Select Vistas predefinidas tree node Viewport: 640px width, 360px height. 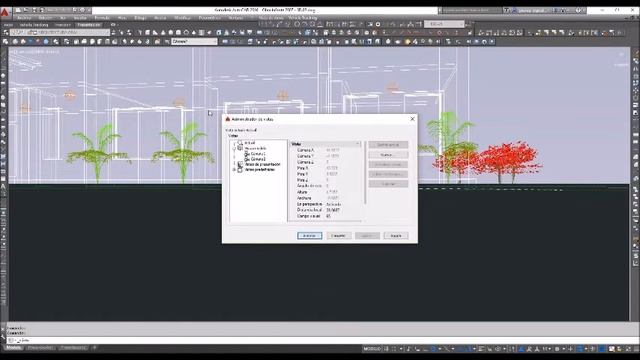pos(260,169)
